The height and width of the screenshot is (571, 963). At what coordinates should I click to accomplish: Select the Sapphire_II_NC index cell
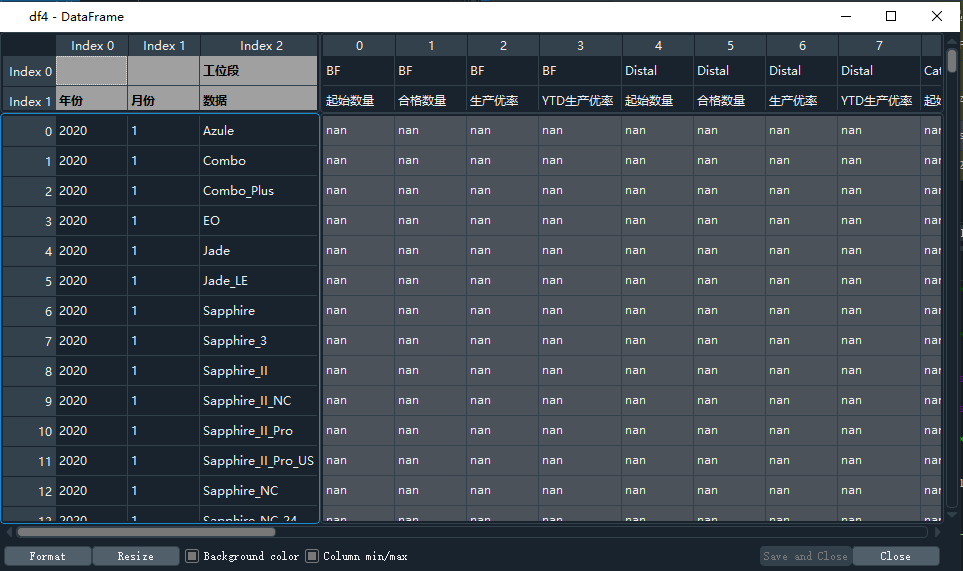(x=259, y=401)
